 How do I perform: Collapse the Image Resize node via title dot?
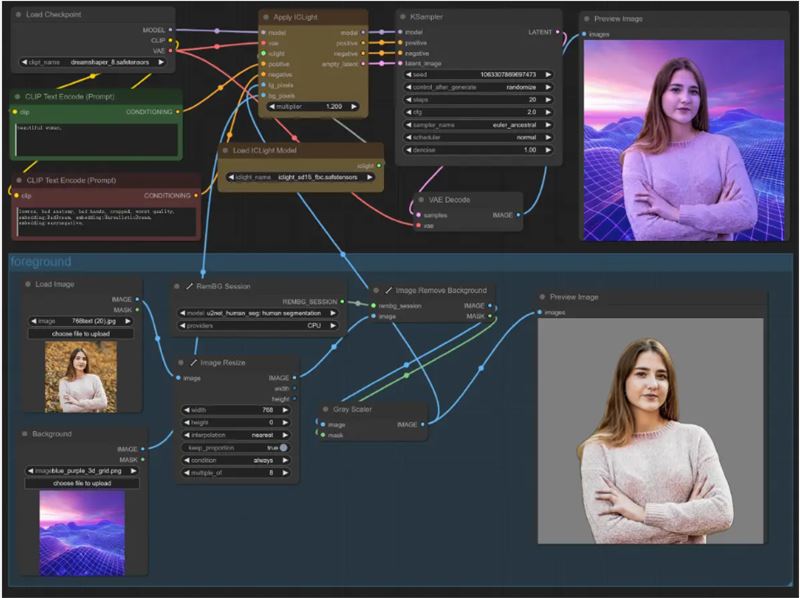tap(181, 363)
